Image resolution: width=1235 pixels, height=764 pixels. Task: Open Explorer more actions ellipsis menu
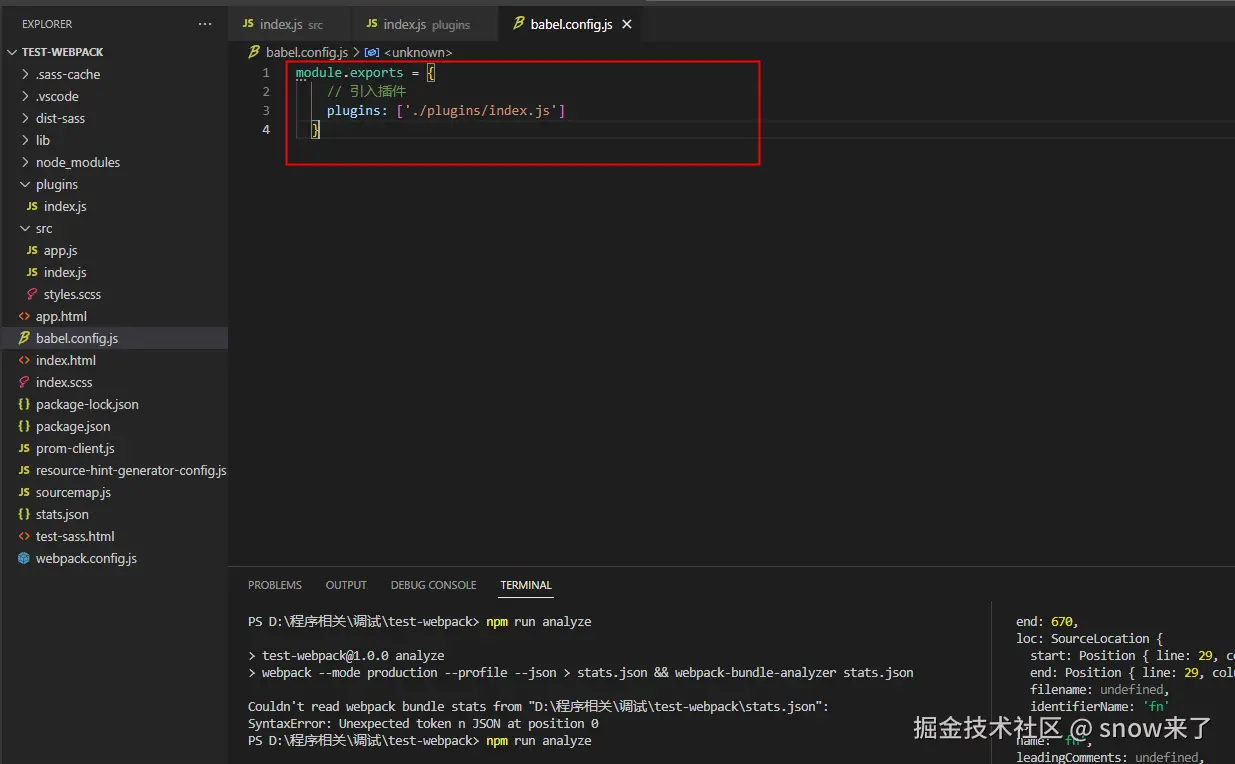pos(205,24)
